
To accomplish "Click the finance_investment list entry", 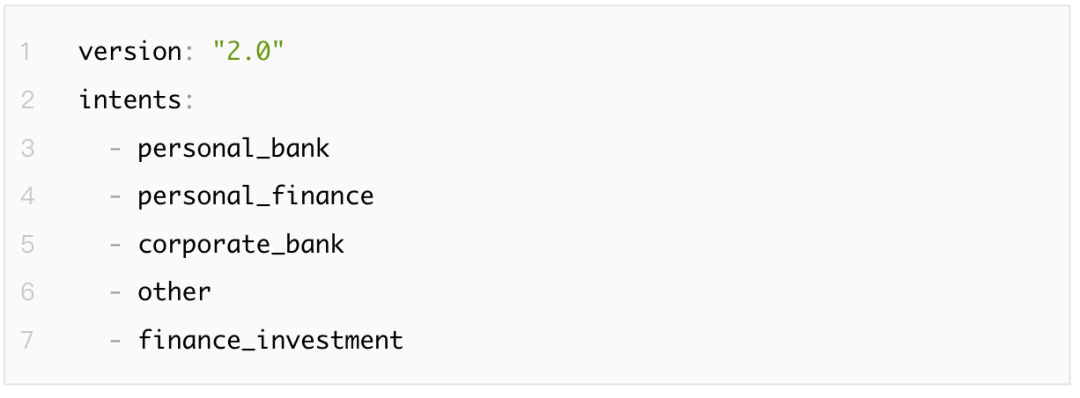I will 270,340.
